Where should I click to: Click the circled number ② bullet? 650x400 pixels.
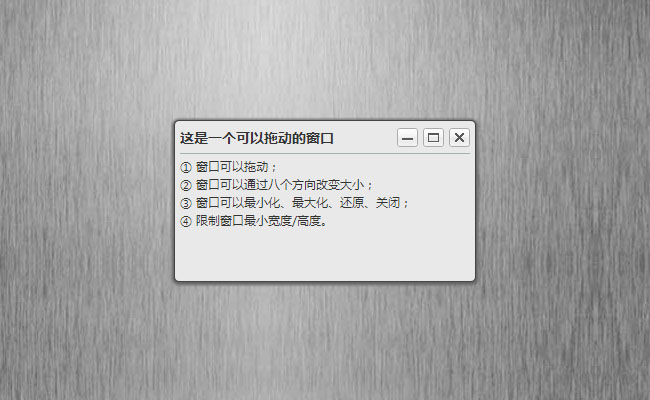point(186,185)
